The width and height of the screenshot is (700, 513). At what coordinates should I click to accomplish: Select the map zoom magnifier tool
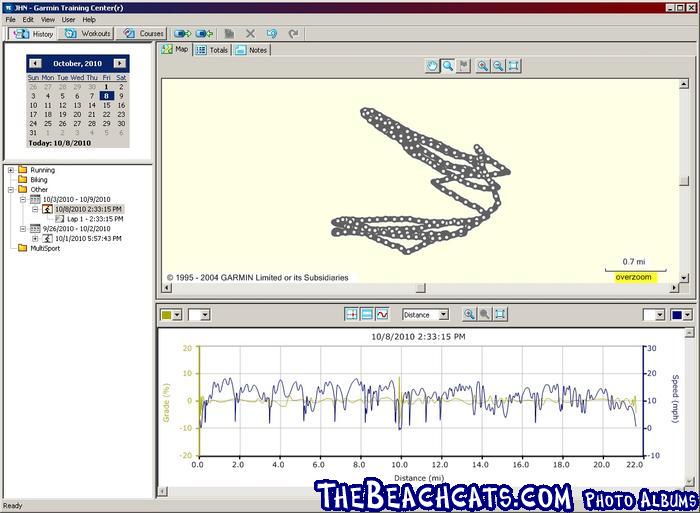coord(448,66)
